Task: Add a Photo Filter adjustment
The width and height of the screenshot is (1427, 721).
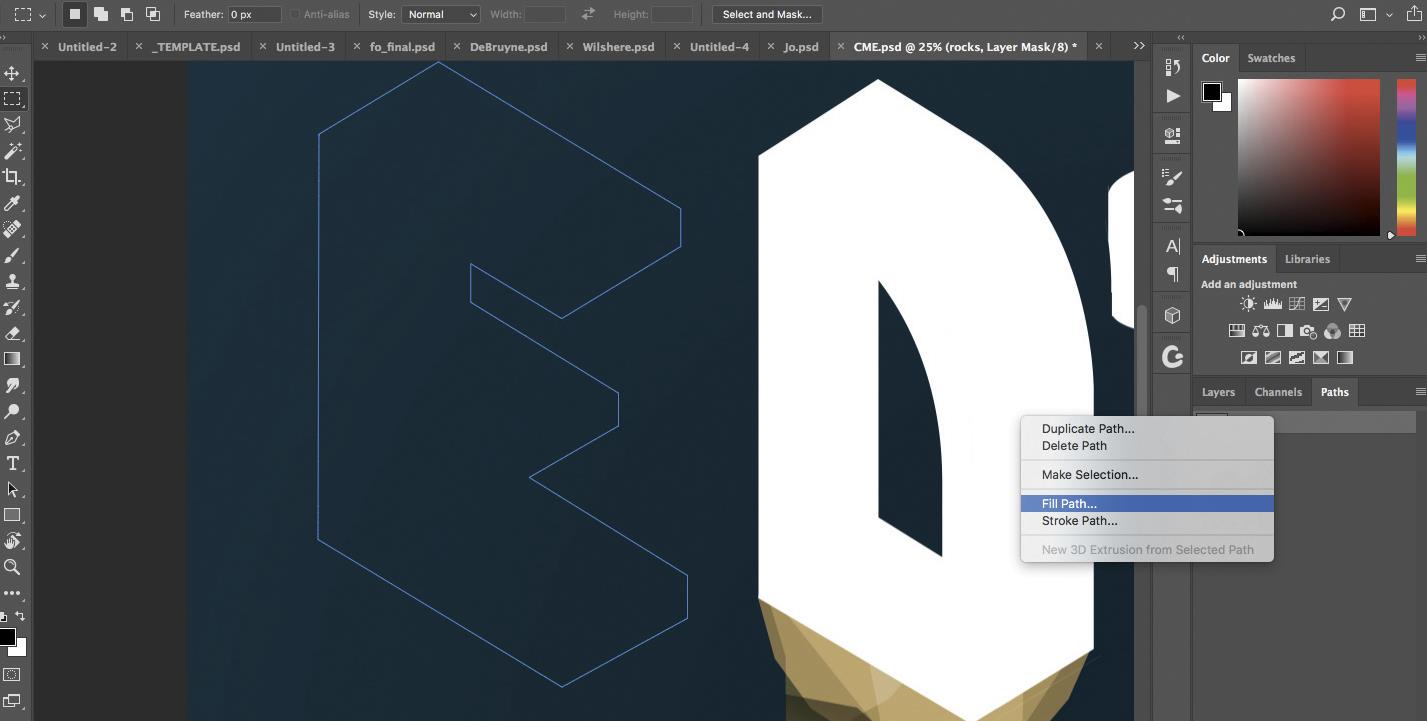Action: (x=1308, y=331)
